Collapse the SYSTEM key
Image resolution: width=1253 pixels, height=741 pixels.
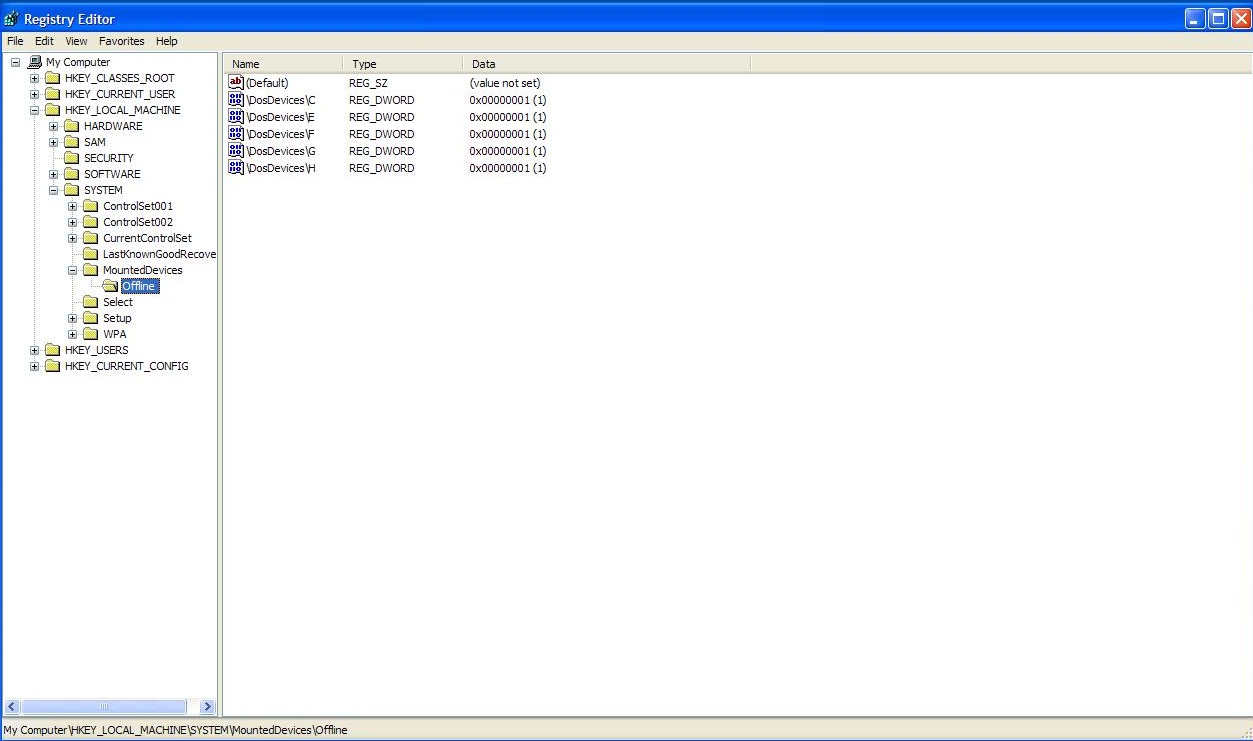pyautogui.click(x=53, y=190)
